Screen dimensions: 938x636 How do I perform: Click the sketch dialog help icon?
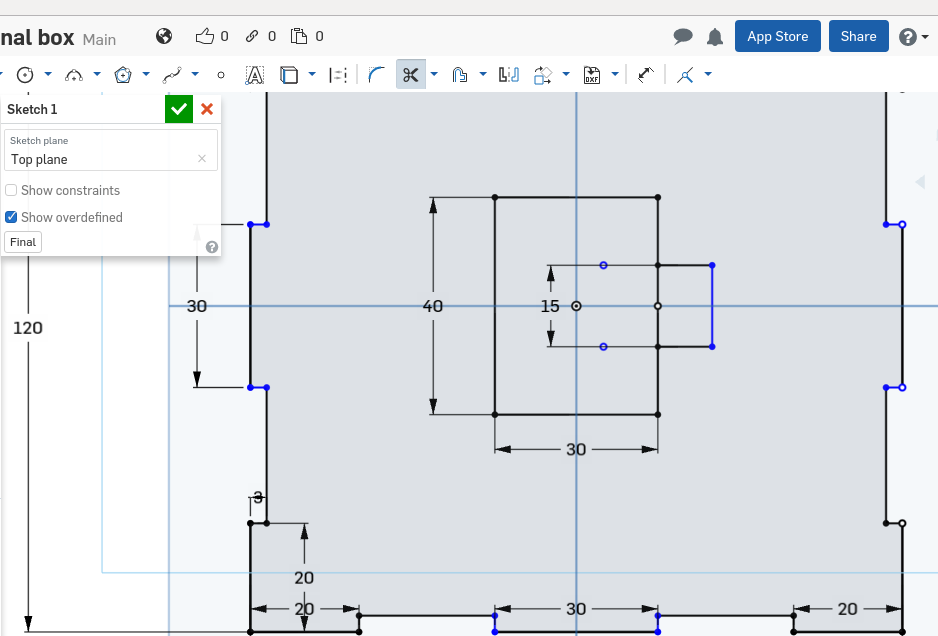point(212,247)
